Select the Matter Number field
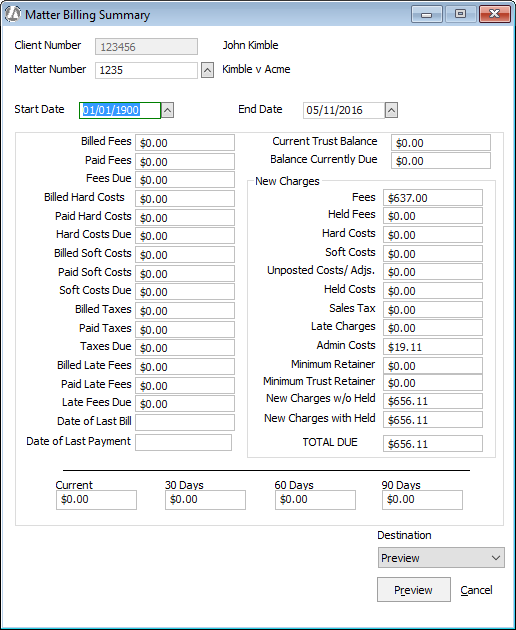The width and height of the screenshot is (516, 630). pos(146,70)
